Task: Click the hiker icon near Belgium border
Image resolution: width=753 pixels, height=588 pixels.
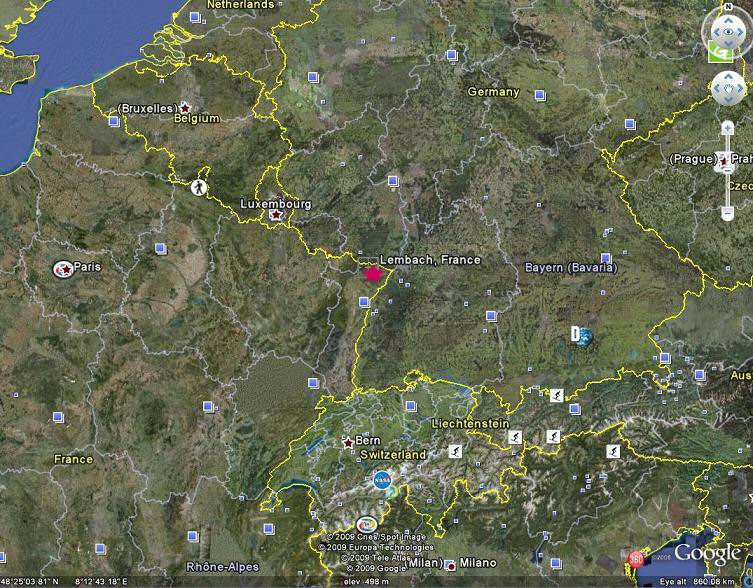Action: [x=199, y=187]
